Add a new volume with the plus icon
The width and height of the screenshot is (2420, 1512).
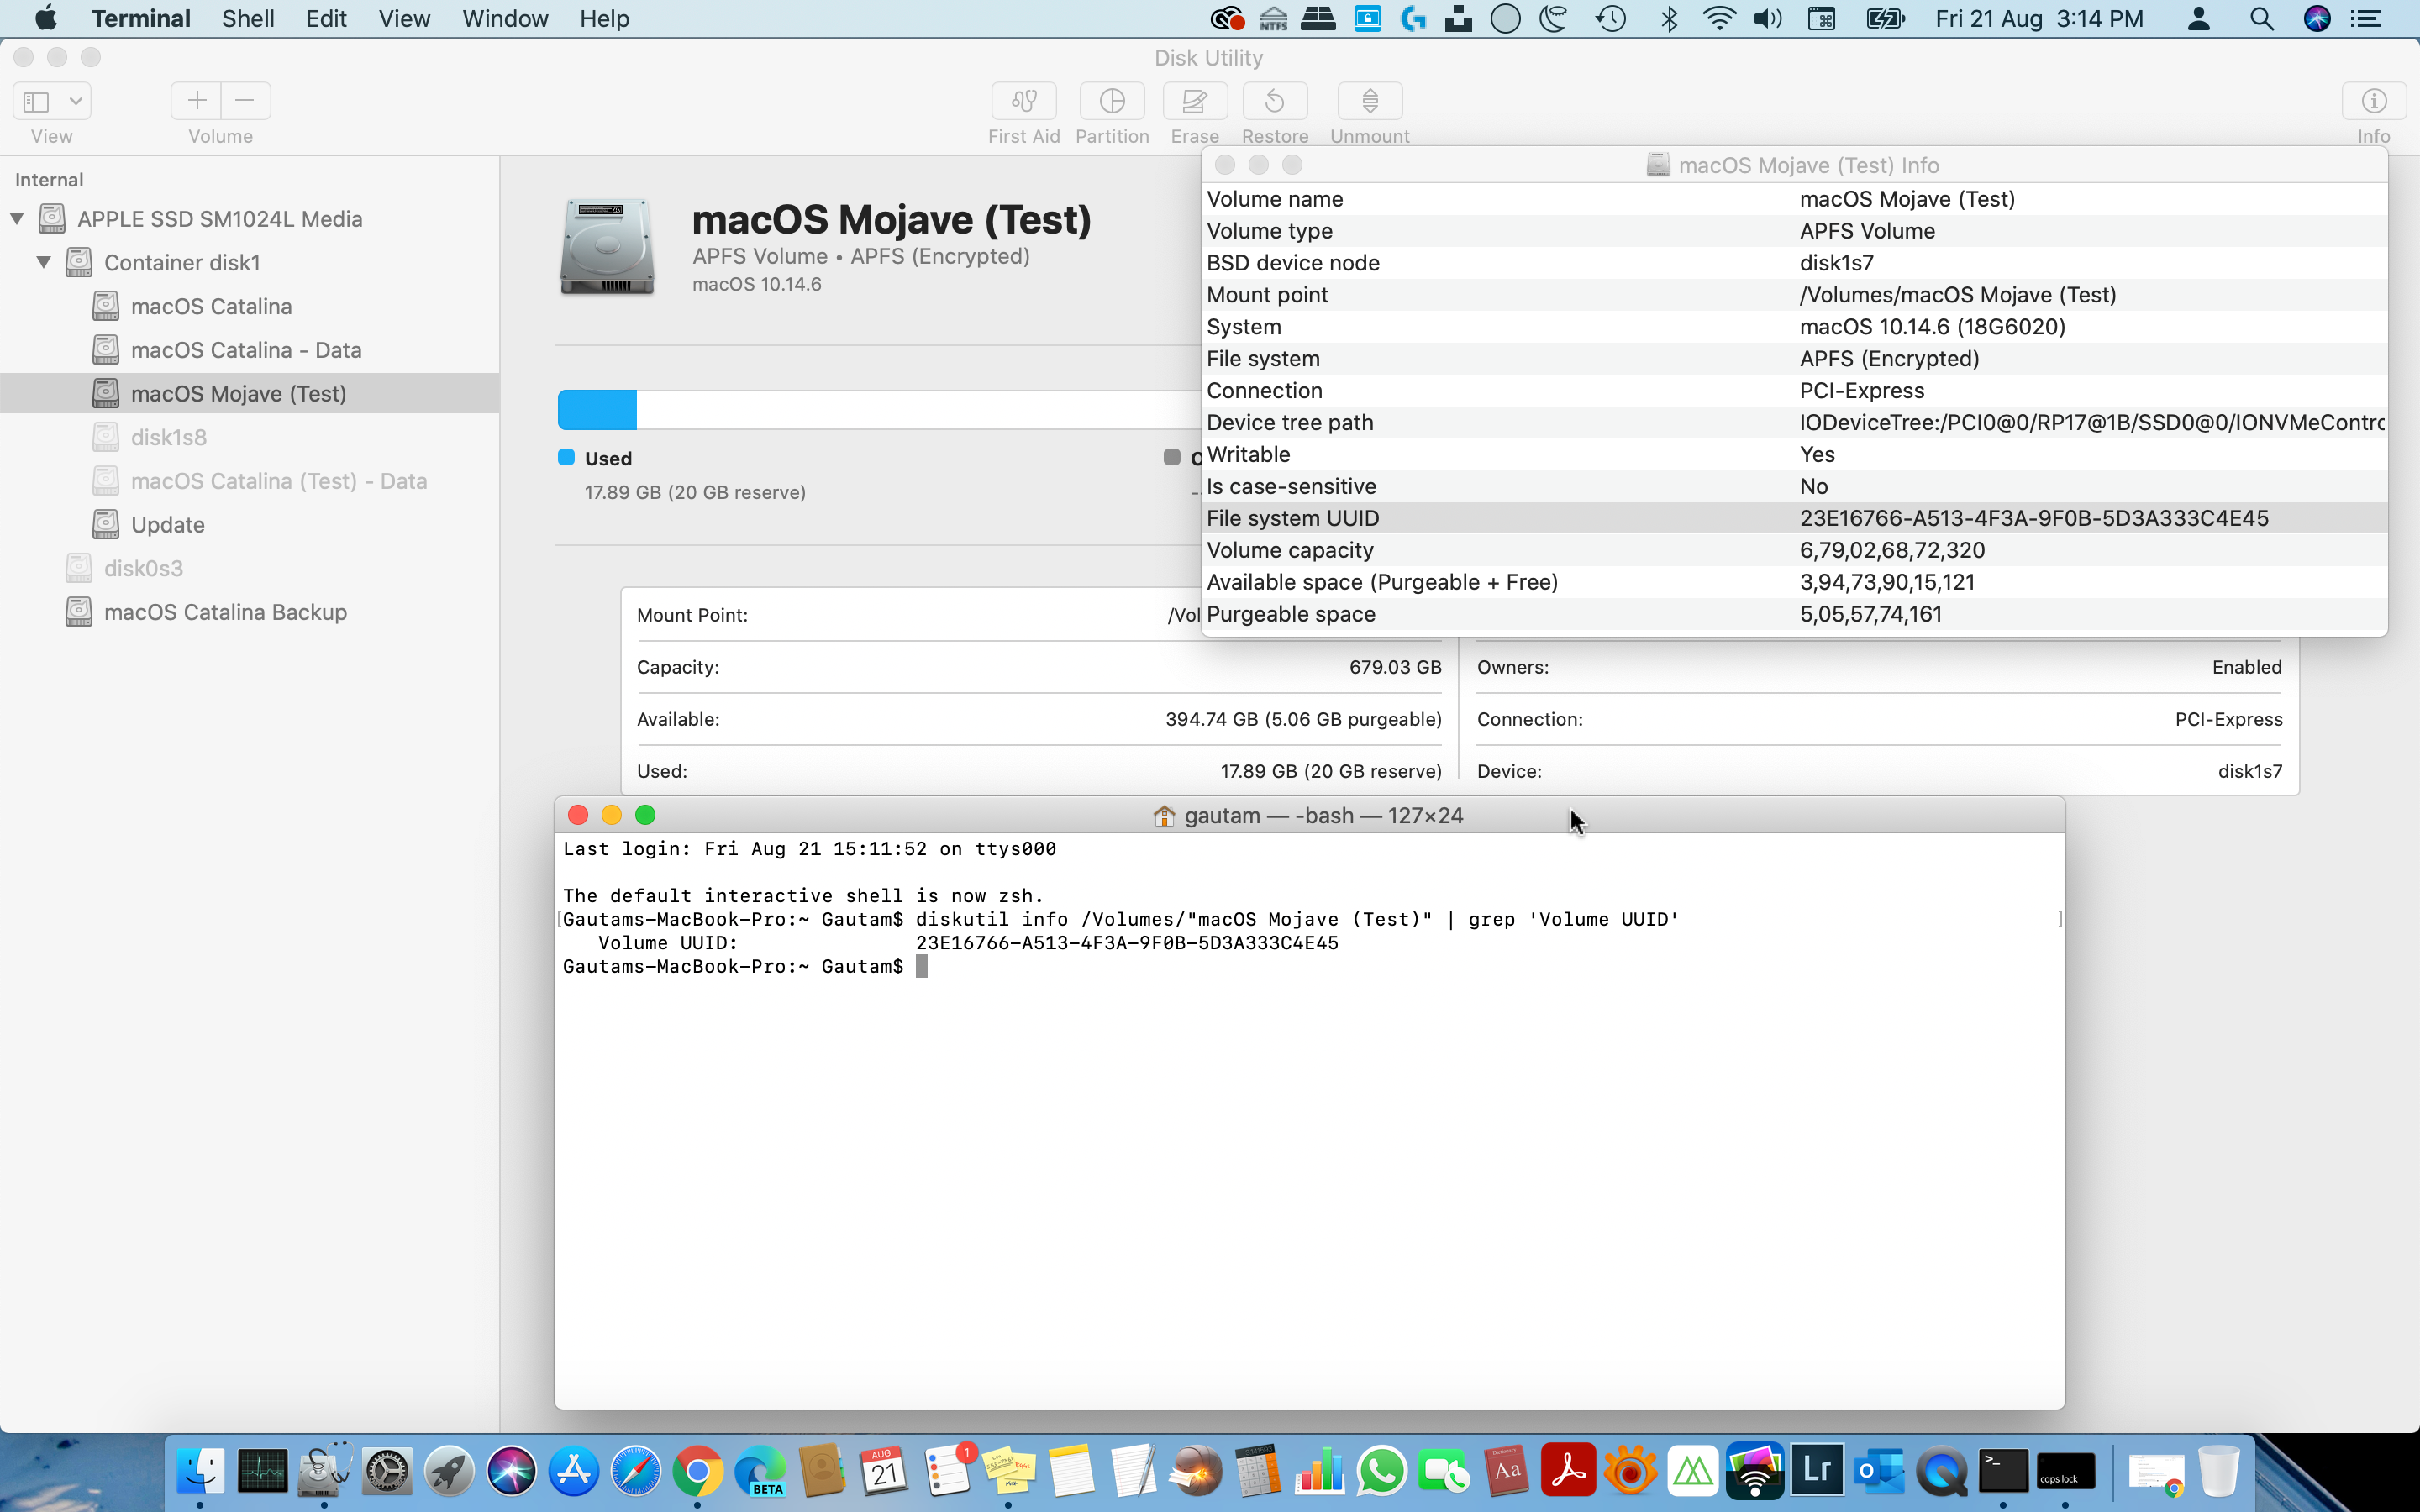tap(196, 99)
